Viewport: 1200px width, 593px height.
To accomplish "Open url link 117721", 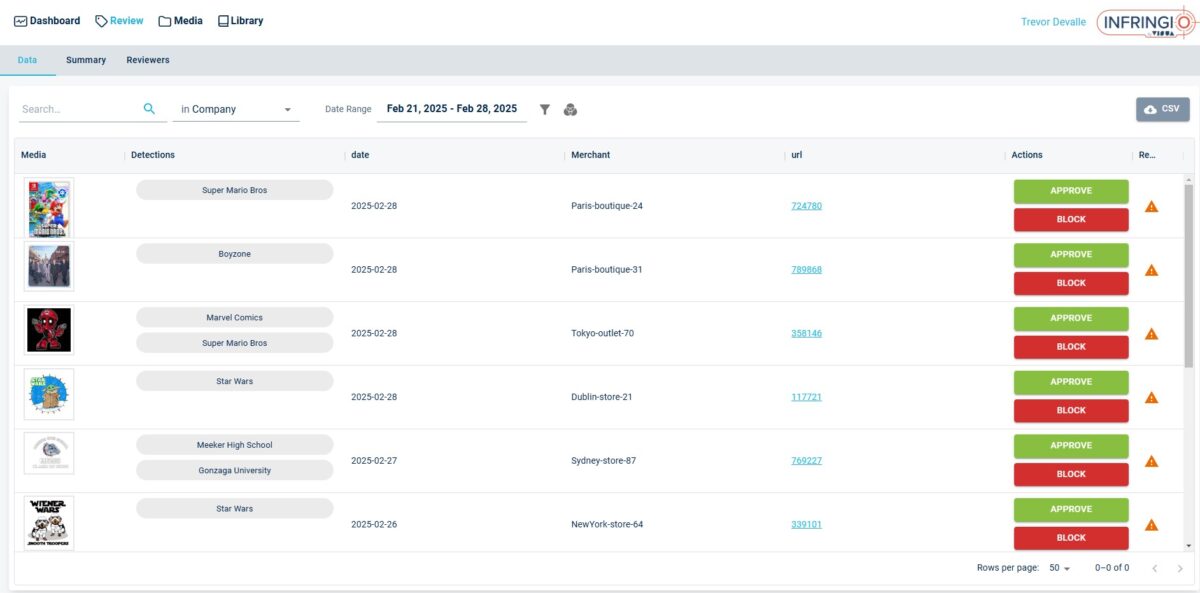I will pos(806,397).
